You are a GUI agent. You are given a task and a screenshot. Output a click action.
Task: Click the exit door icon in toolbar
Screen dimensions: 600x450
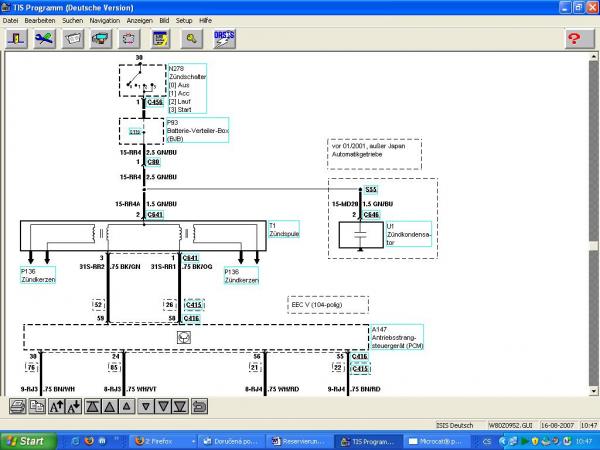15,38
